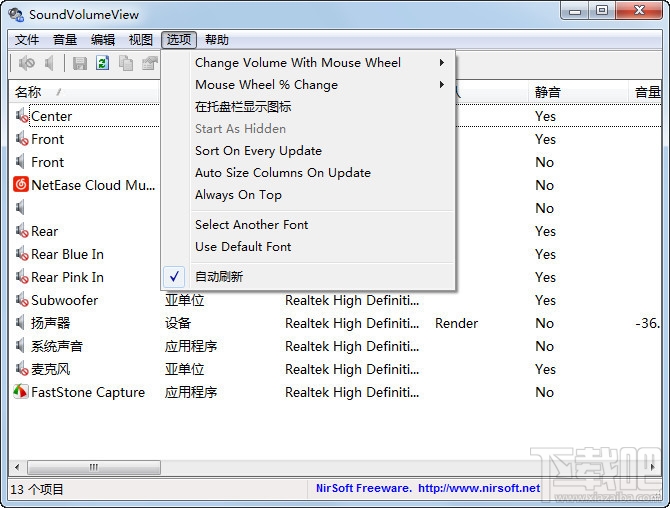The height and width of the screenshot is (508, 670).
Task: Sort by the 静音 column header
Action: click(x=578, y=92)
